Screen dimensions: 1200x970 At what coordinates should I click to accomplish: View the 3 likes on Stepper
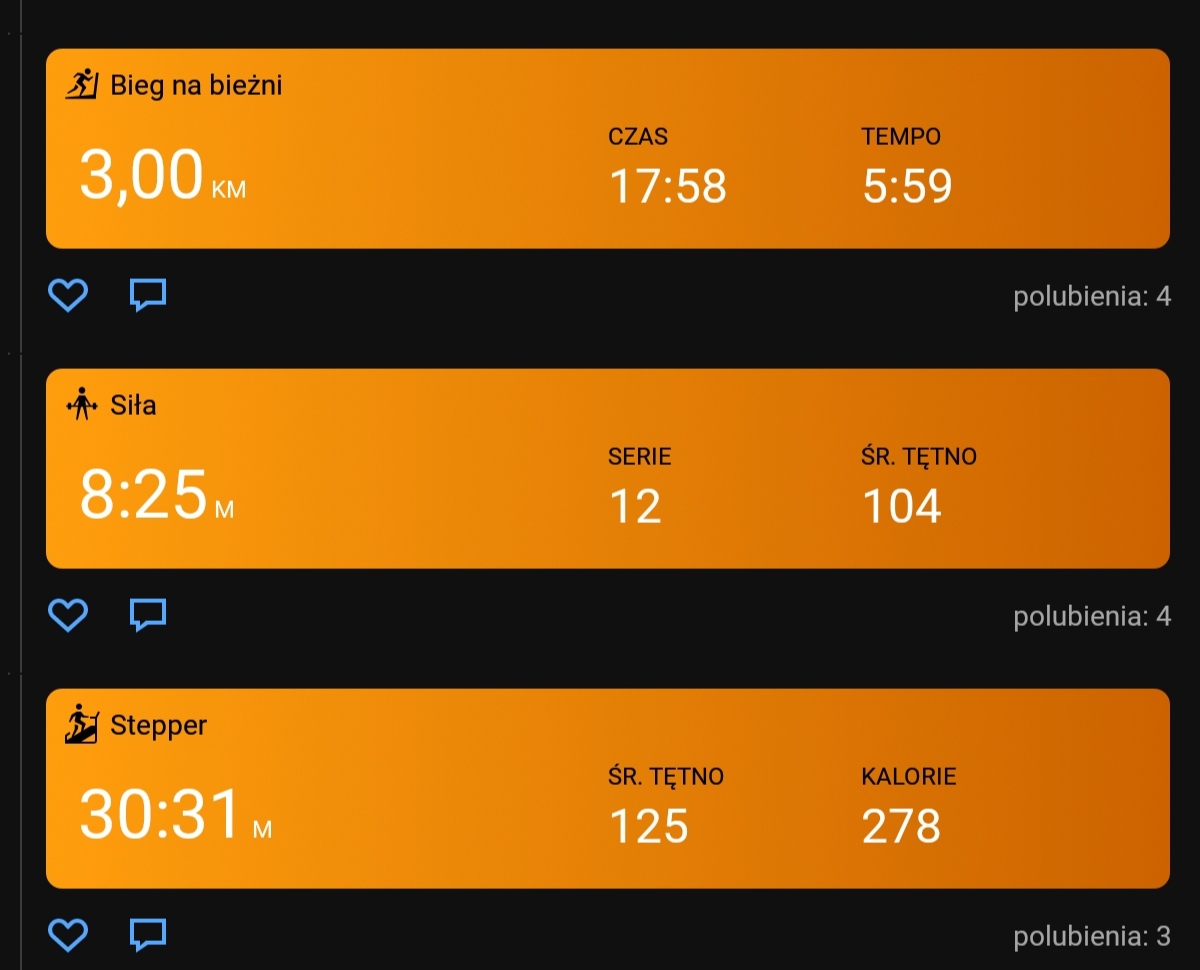pyautogui.click(x=1092, y=937)
